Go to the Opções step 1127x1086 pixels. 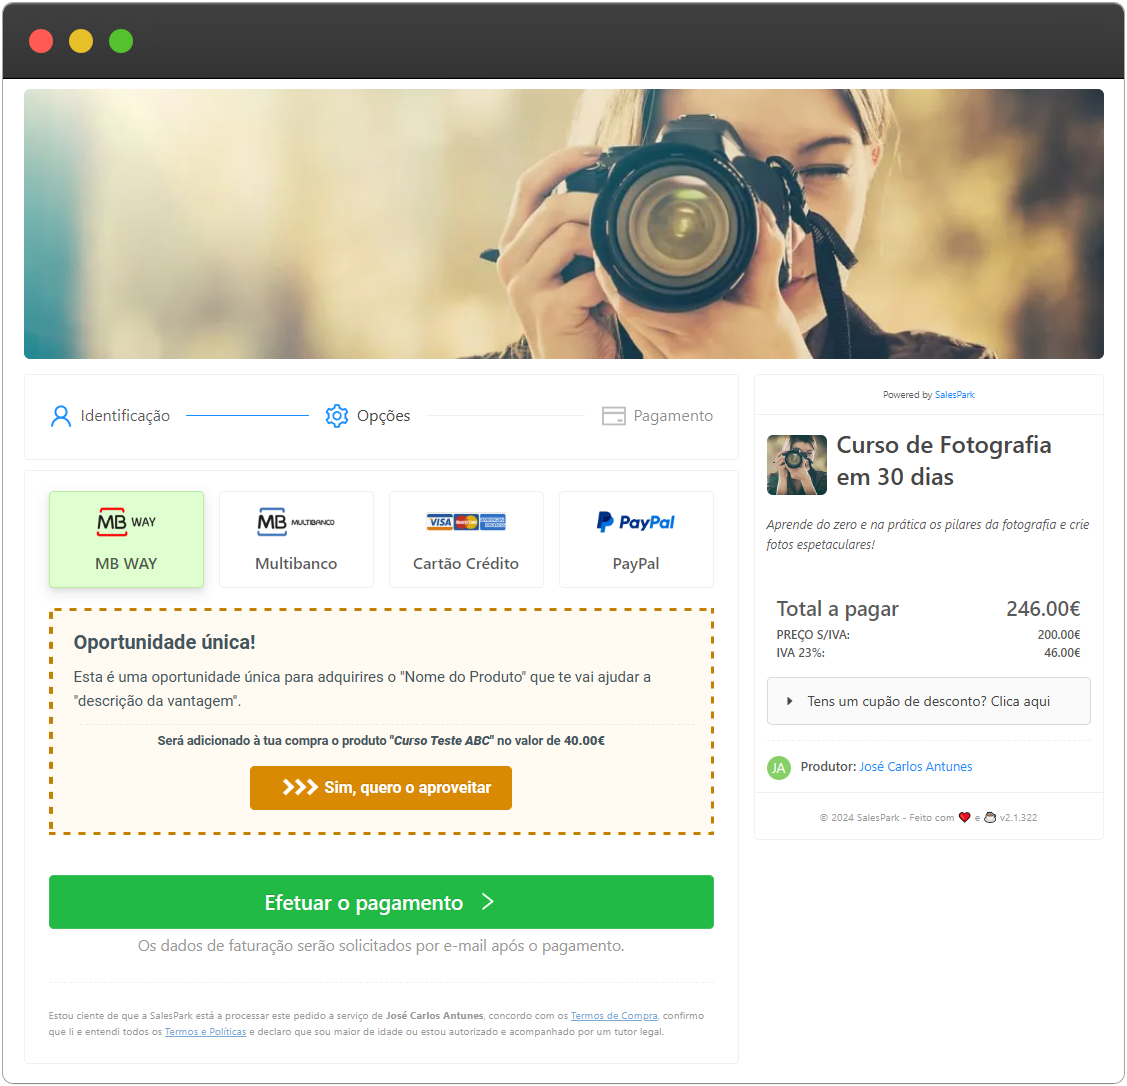(384, 416)
